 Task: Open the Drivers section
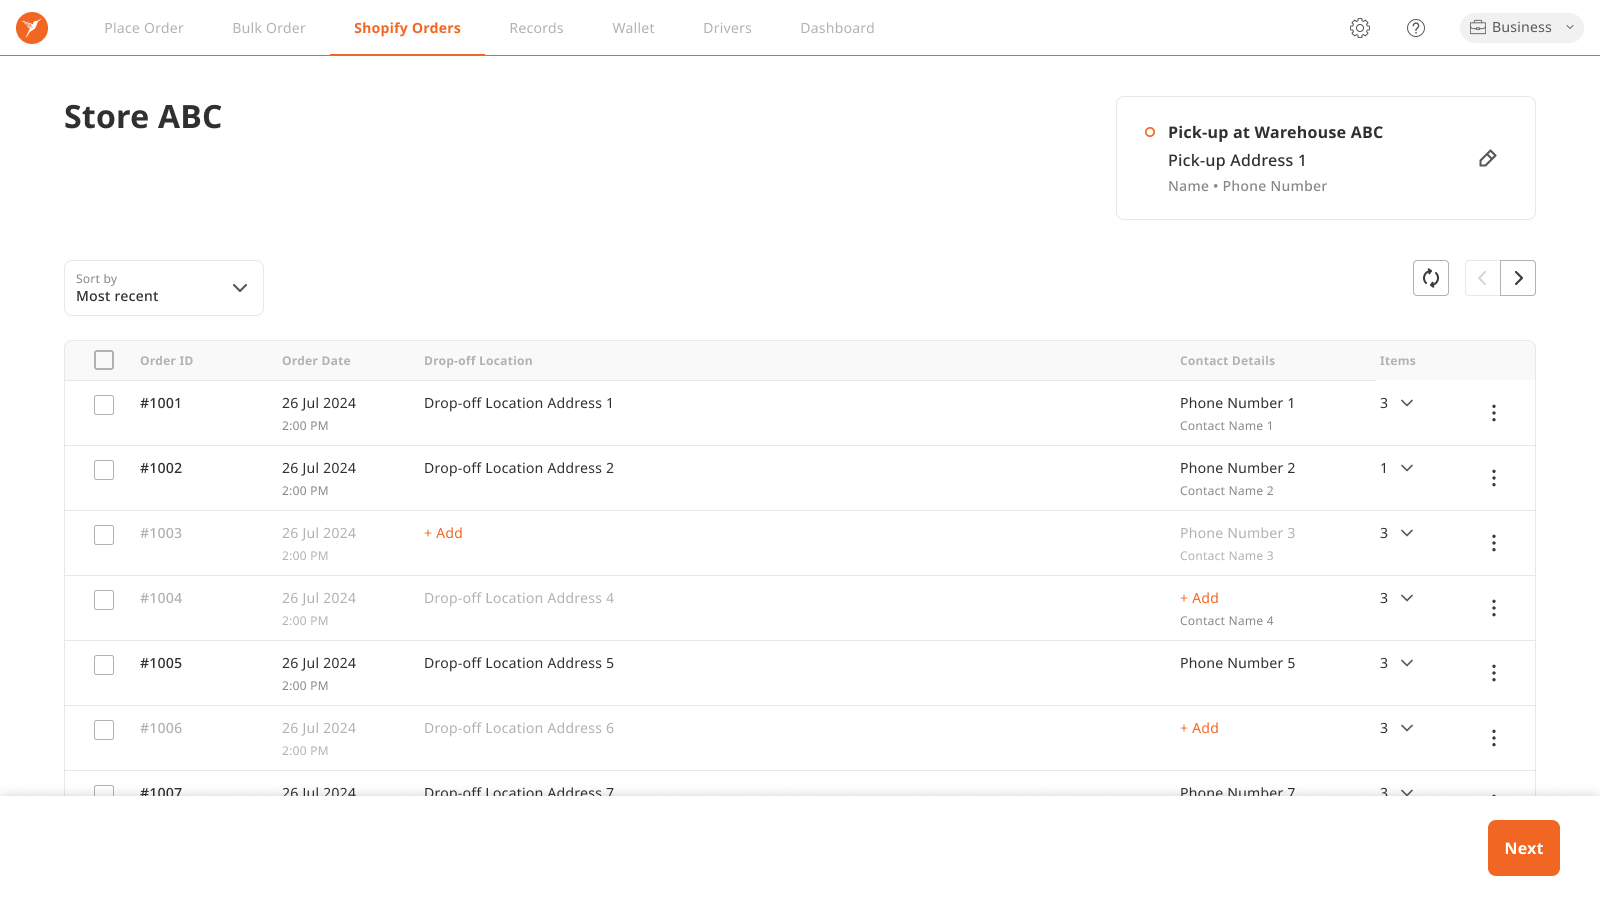tap(727, 27)
